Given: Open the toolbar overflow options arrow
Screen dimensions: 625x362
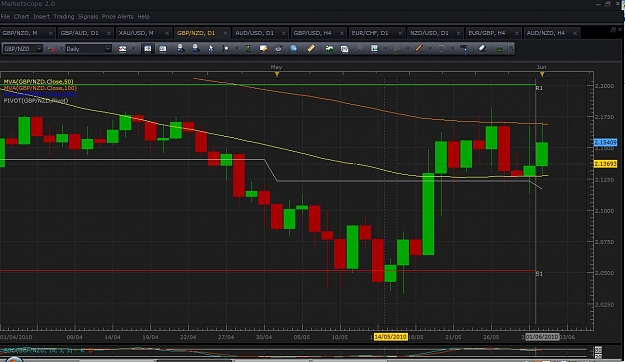Looking at the screenshot, I should pyautogui.click(x=511, y=49).
